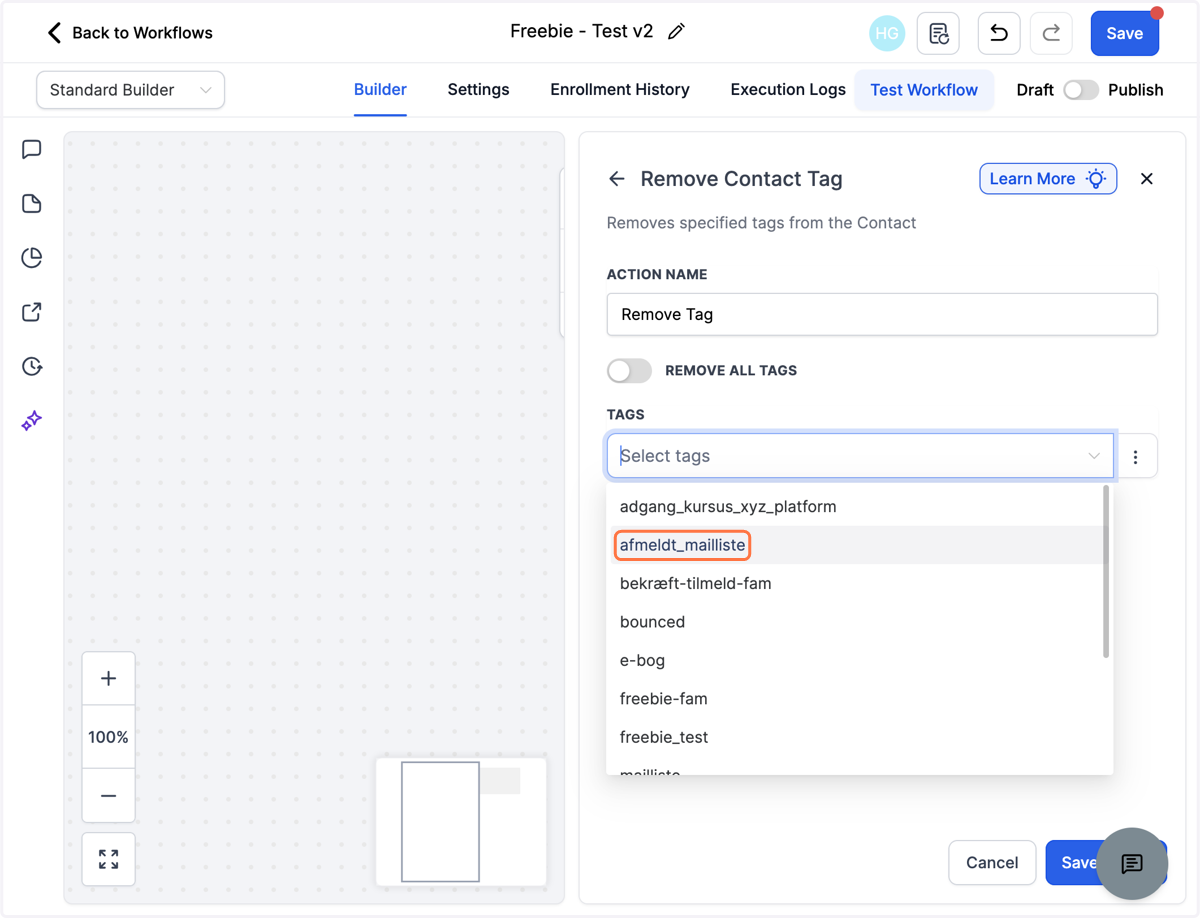1200x918 pixels.
Task: Go back to Workflows
Action: pyautogui.click(x=130, y=33)
